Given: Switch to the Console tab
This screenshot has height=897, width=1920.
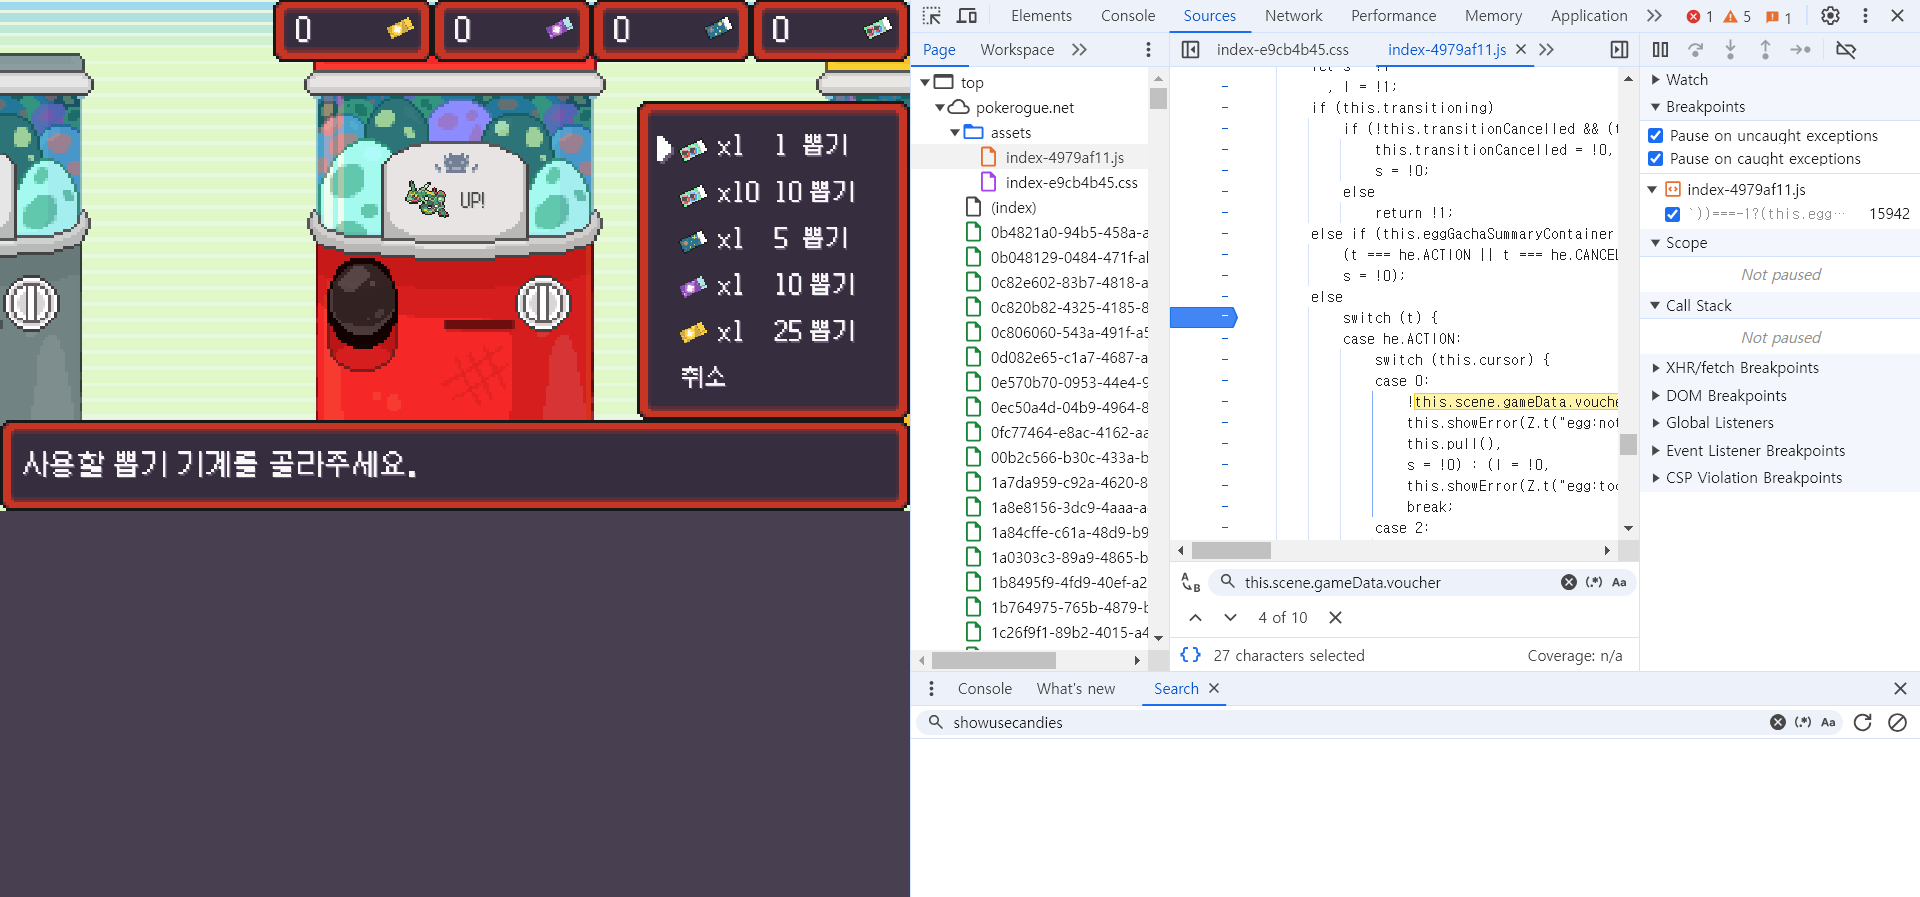Looking at the screenshot, I should point(1128,16).
